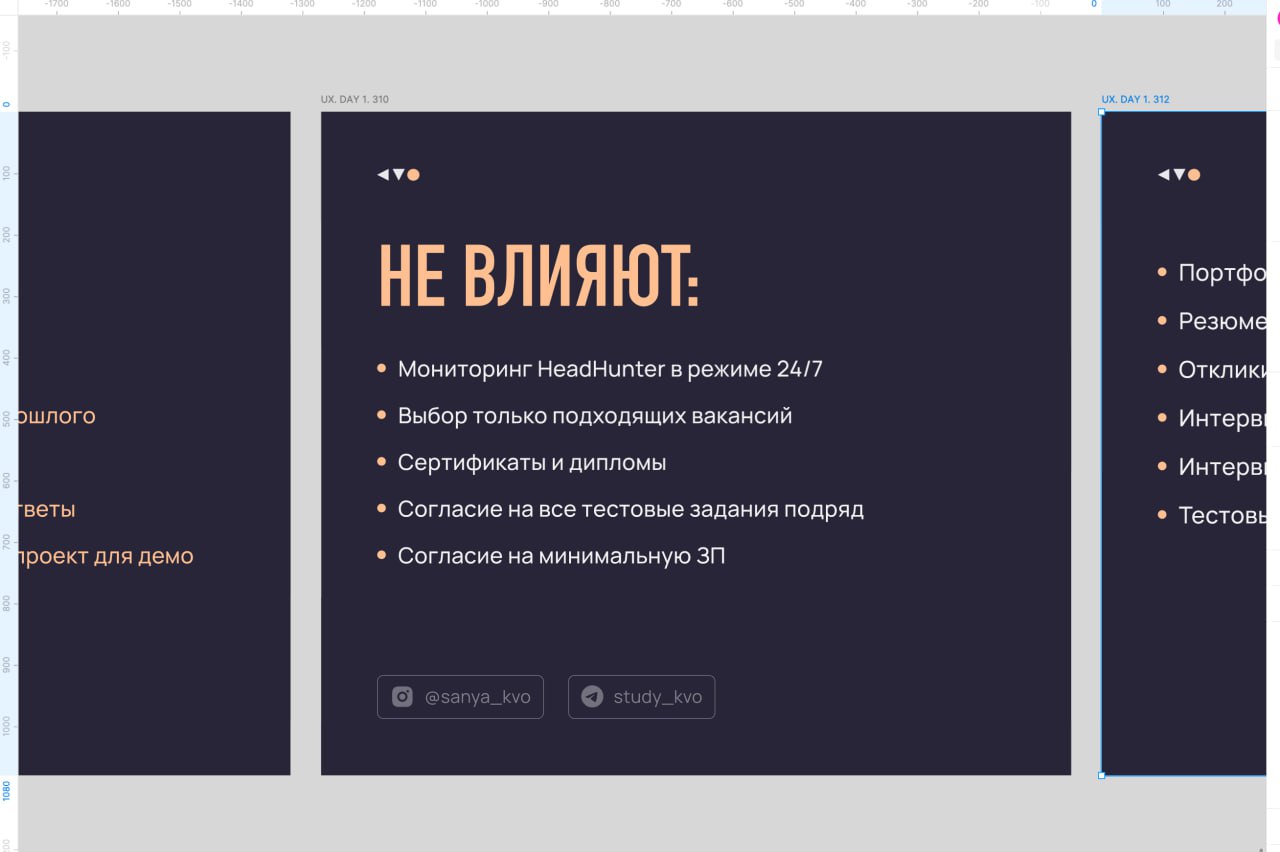Grab the bottom-left selection handle of frame 312
1280x852 pixels.
point(1102,775)
